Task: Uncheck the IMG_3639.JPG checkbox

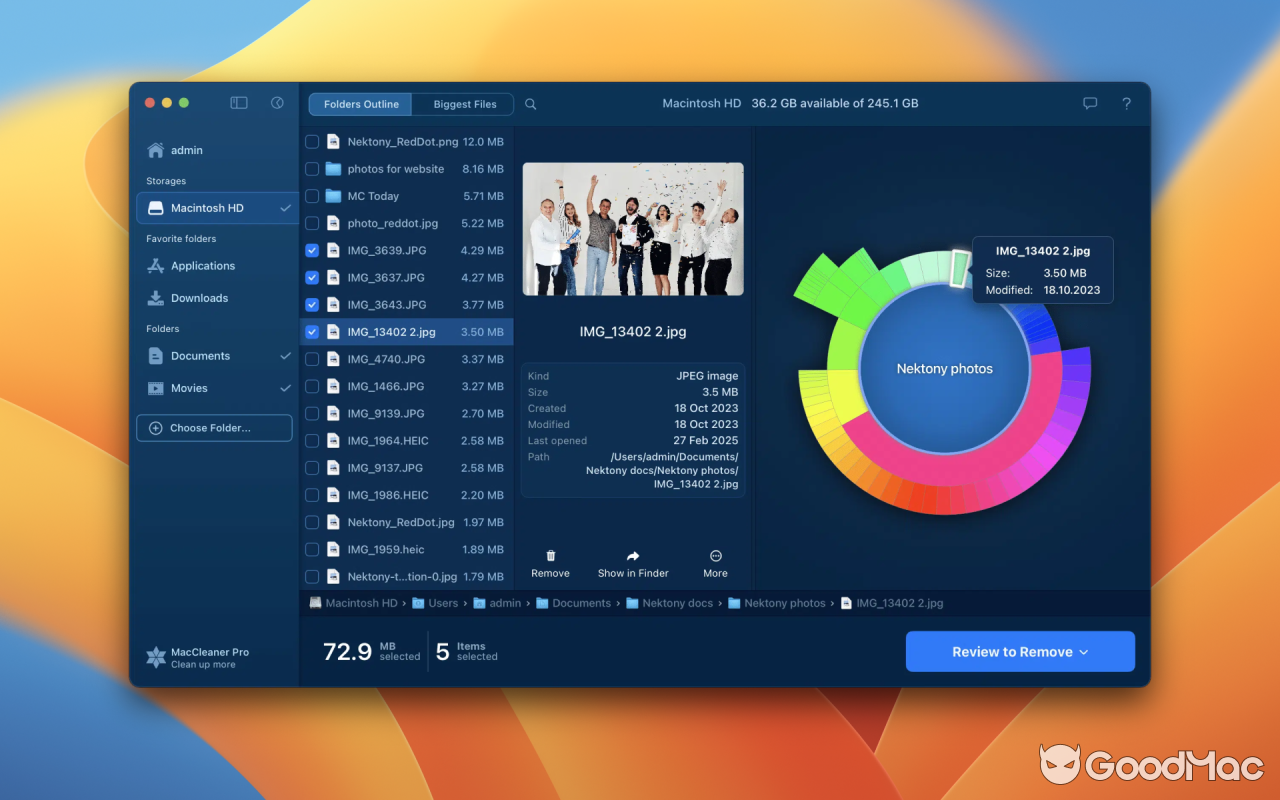Action: [x=312, y=250]
